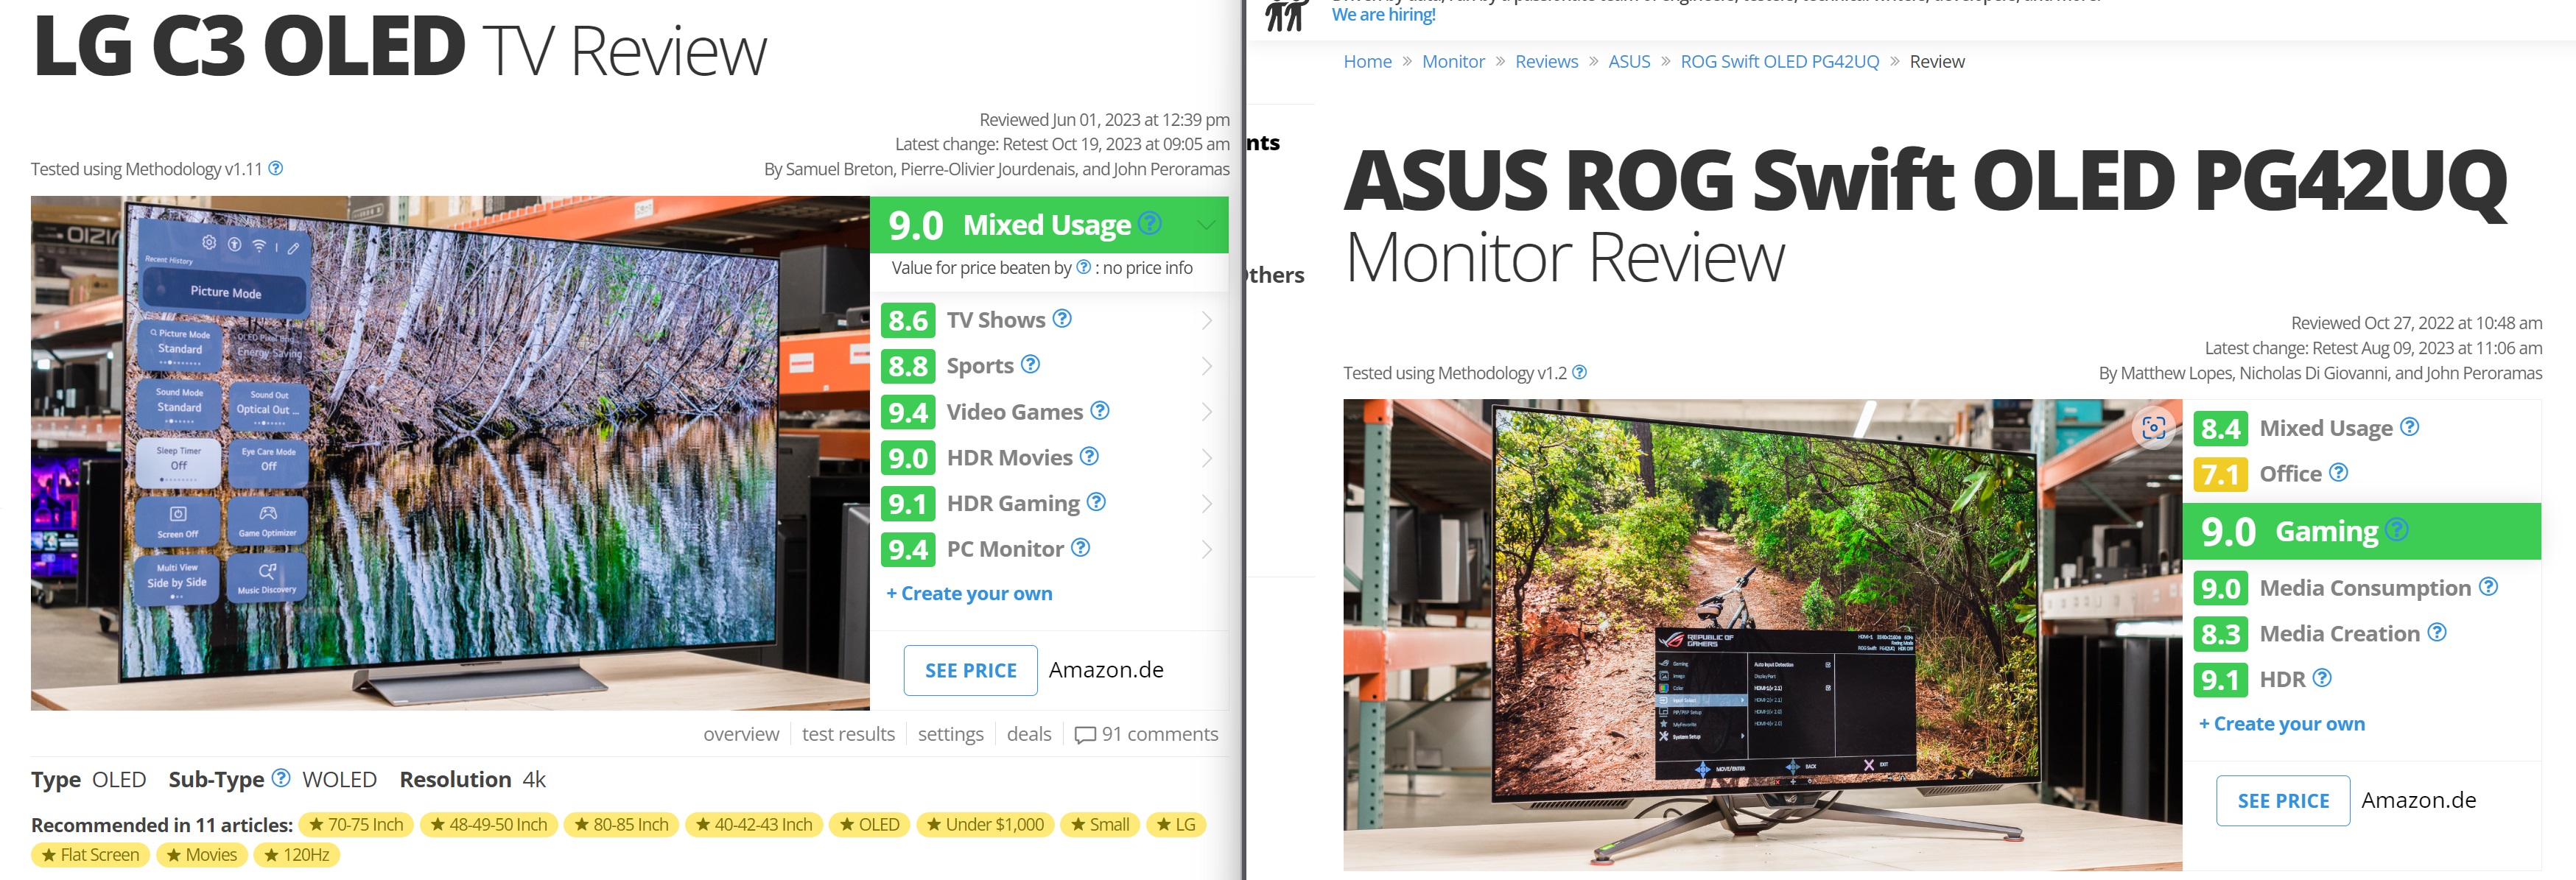The image size is (2576, 880).
Task: Open the 80-85 Inch recommendation tag
Action: (x=621, y=824)
